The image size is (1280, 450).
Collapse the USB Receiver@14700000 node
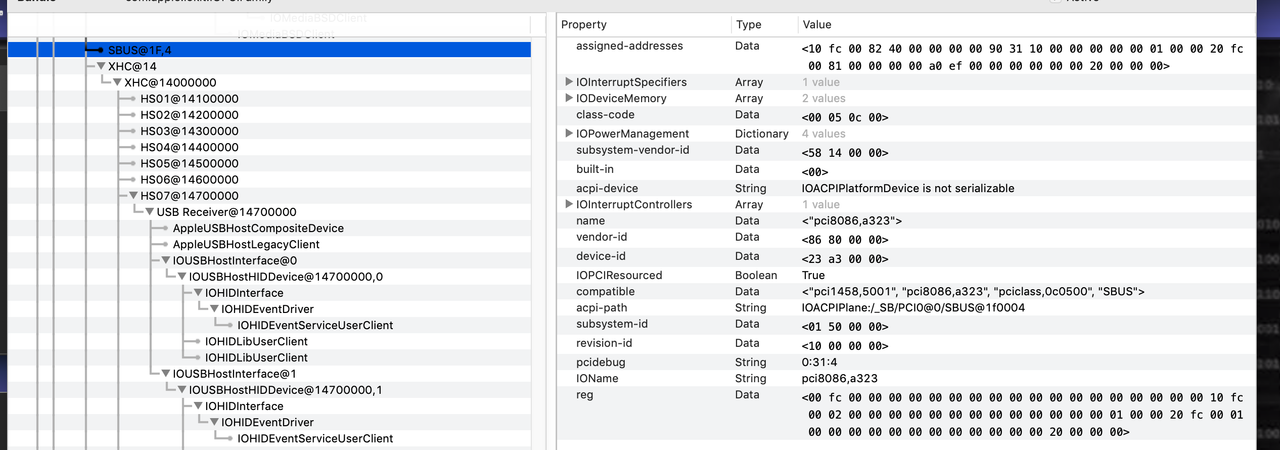click(x=149, y=212)
